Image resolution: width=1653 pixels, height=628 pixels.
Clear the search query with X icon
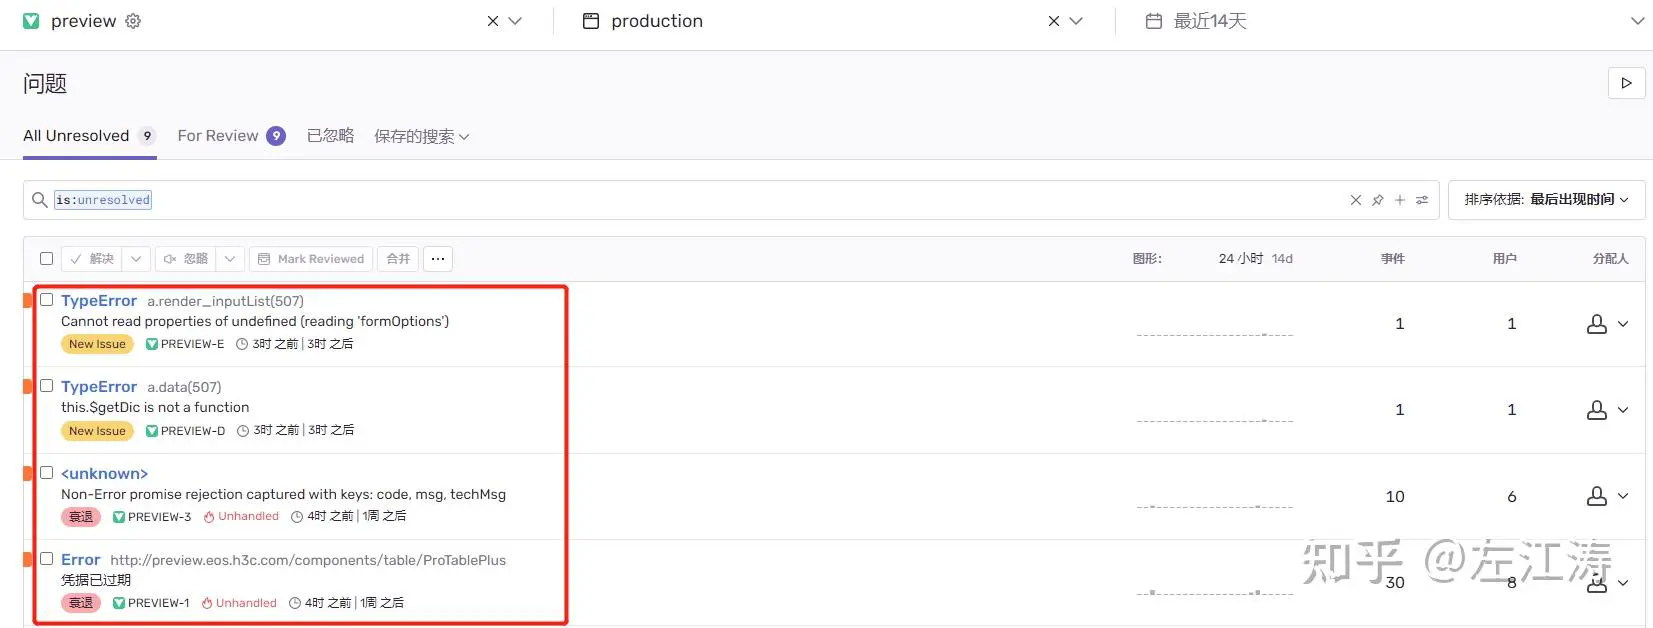pyautogui.click(x=1356, y=200)
